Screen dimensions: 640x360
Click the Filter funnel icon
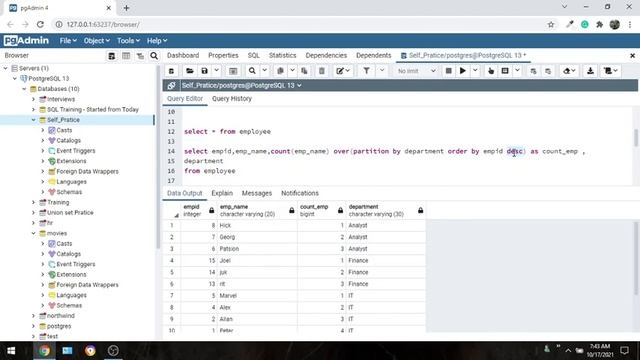point(367,71)
